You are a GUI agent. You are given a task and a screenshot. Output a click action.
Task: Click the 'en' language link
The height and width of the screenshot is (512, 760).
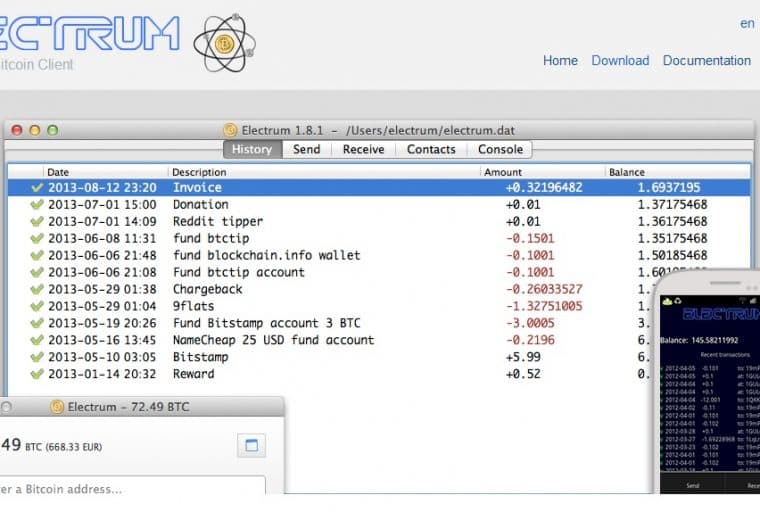click(747, 23)
